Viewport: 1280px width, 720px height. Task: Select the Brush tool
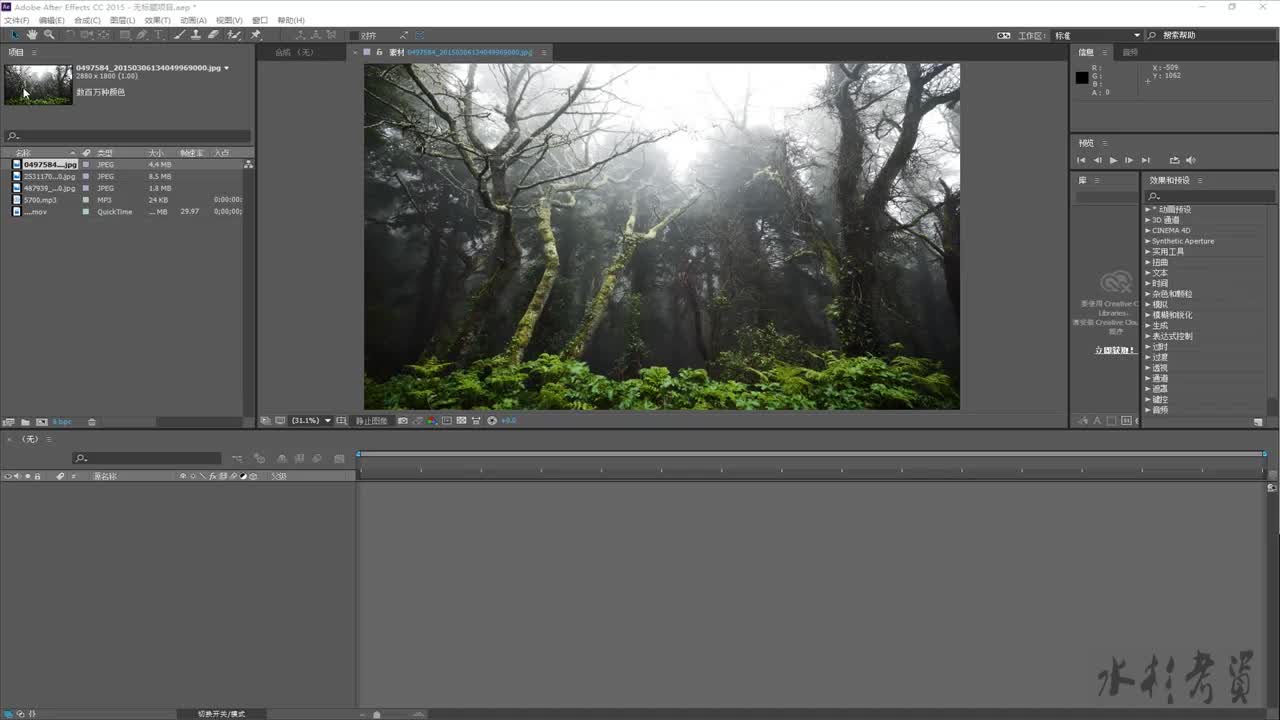[179, 35]
